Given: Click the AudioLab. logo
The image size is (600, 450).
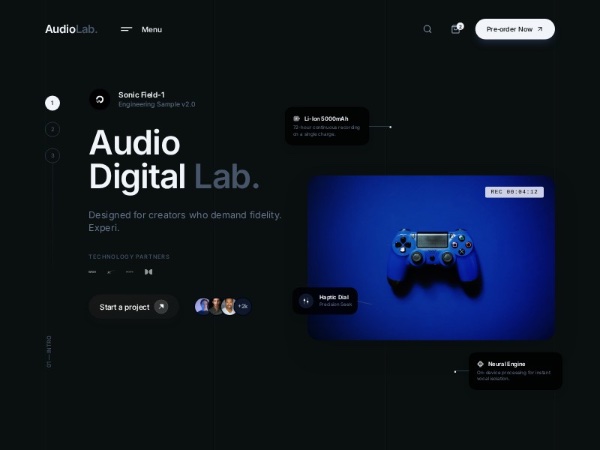Looking at the screenshot, I should click(71, 29).
